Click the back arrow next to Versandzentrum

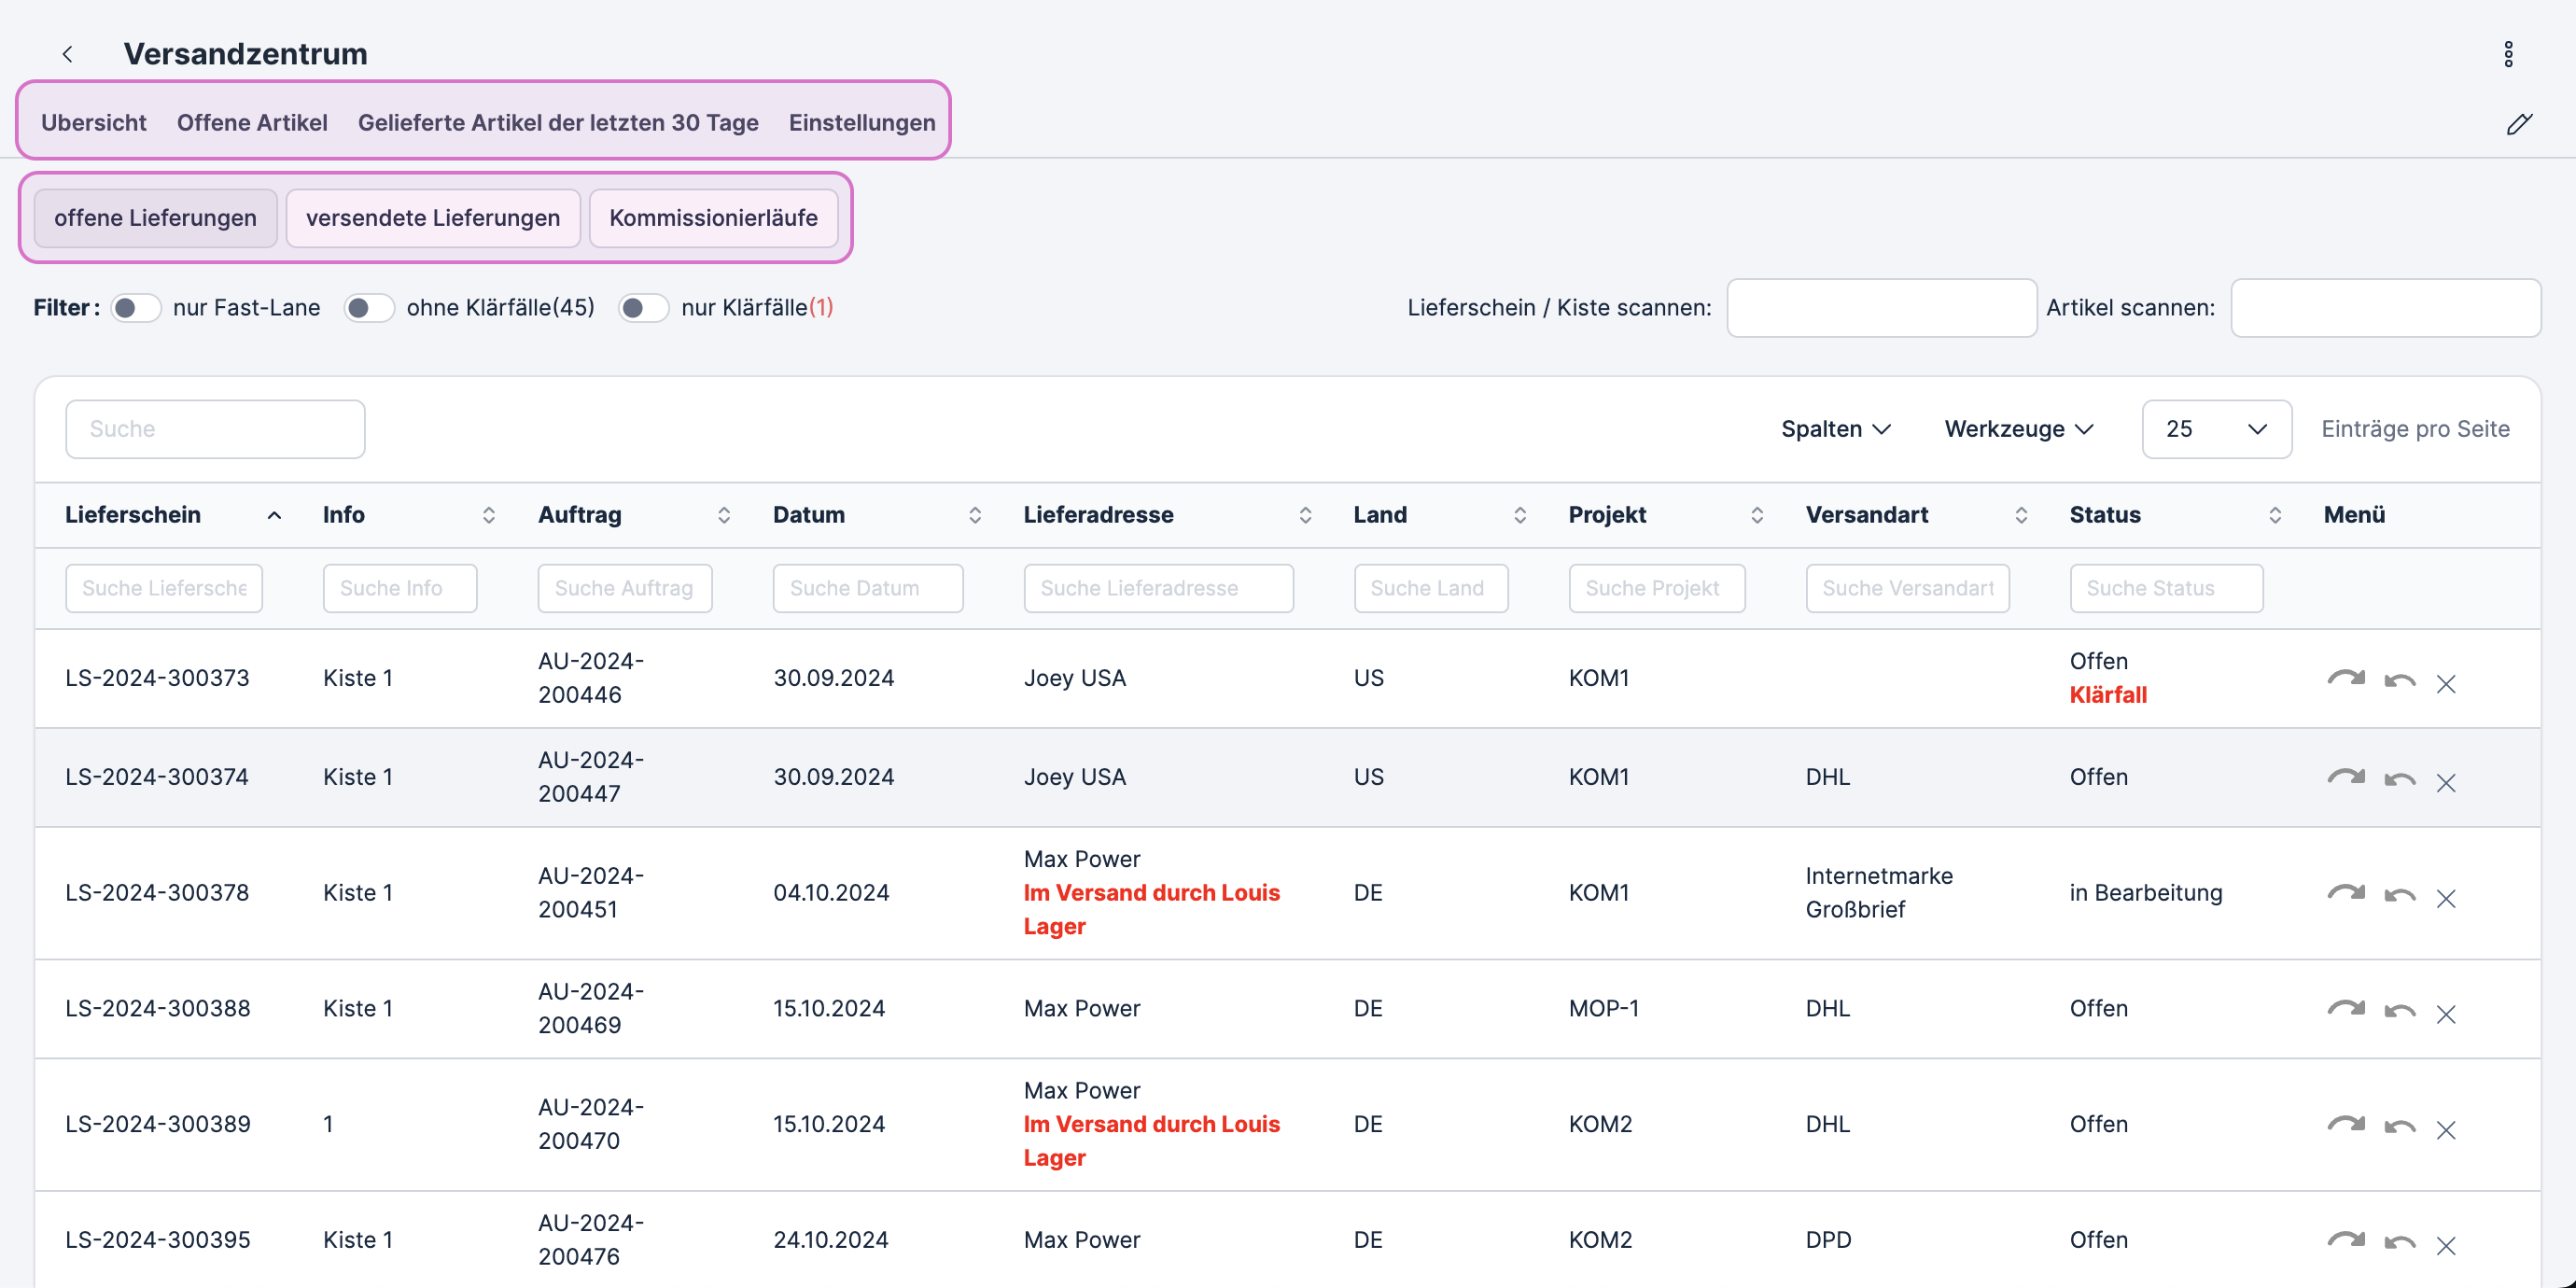[68, 54]
